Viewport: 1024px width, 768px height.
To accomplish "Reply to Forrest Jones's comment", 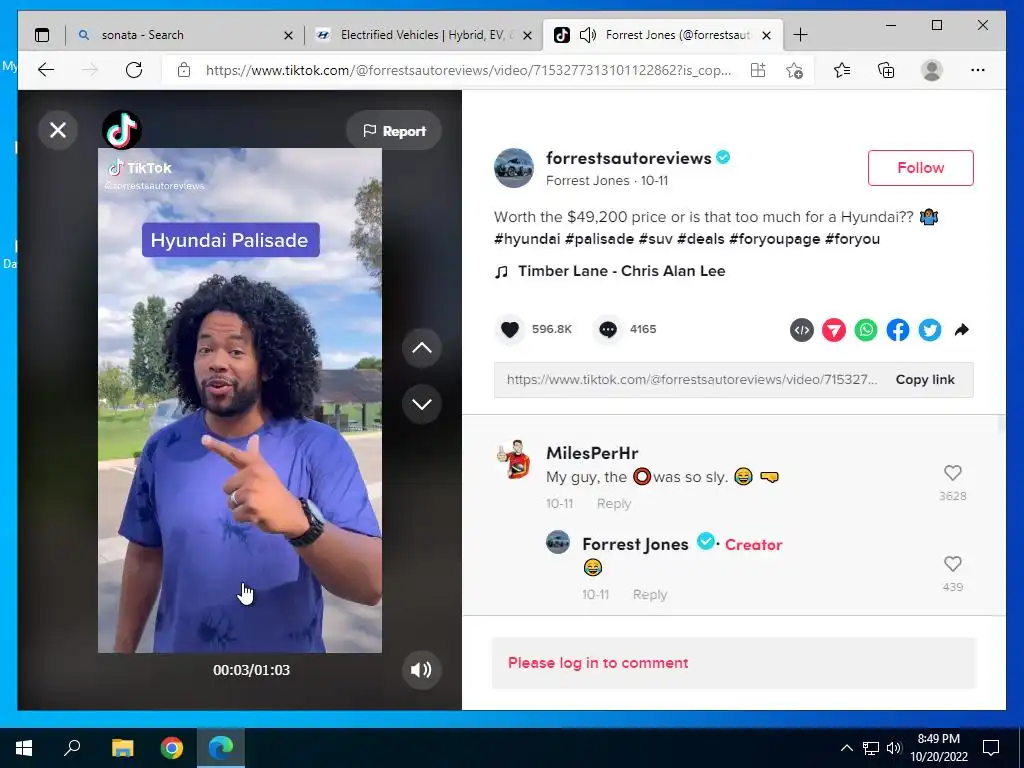I will [x=650, y=594].
